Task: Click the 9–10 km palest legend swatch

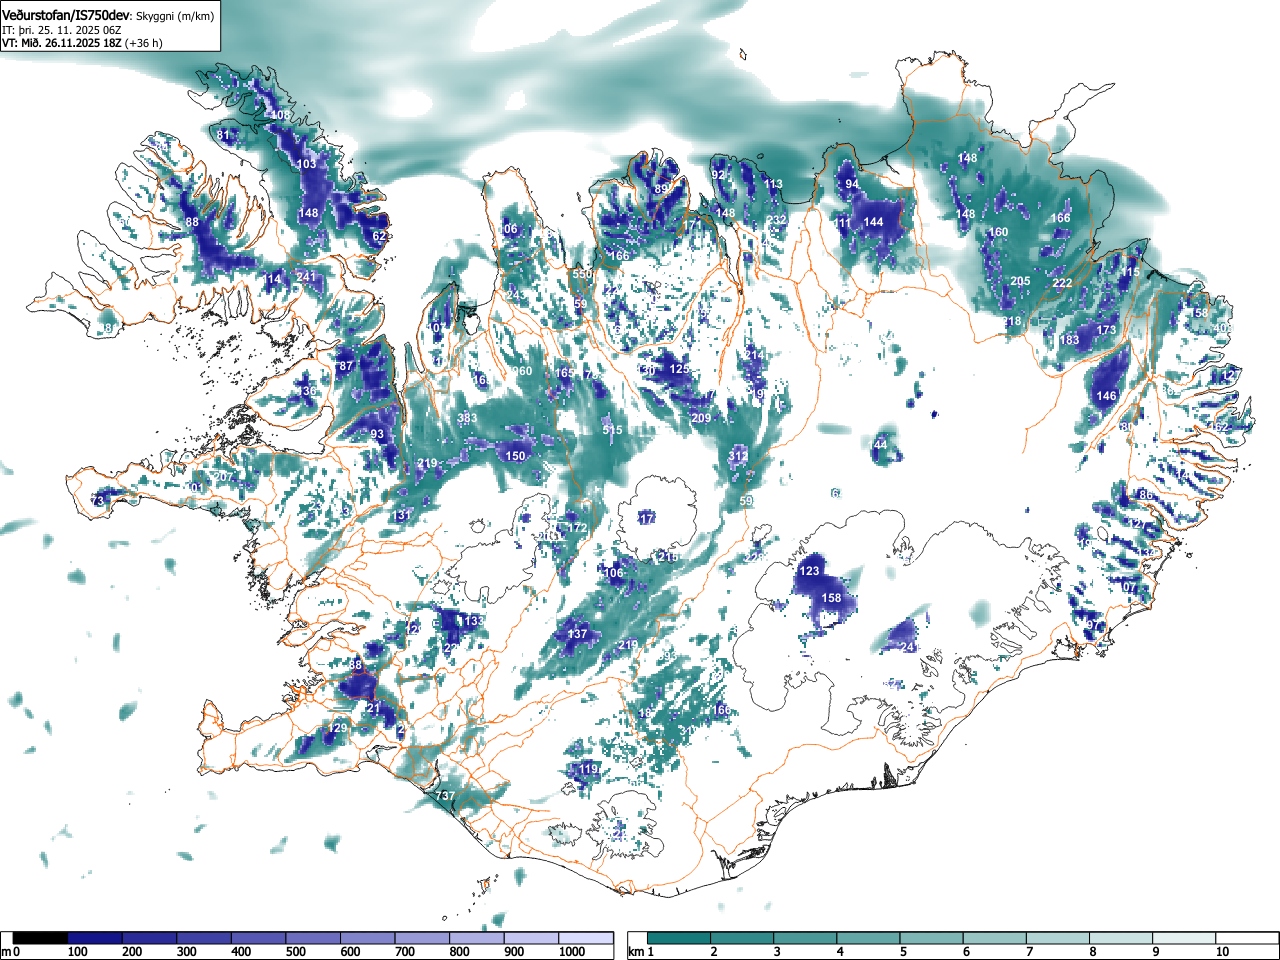Action: coord(1184,938)
